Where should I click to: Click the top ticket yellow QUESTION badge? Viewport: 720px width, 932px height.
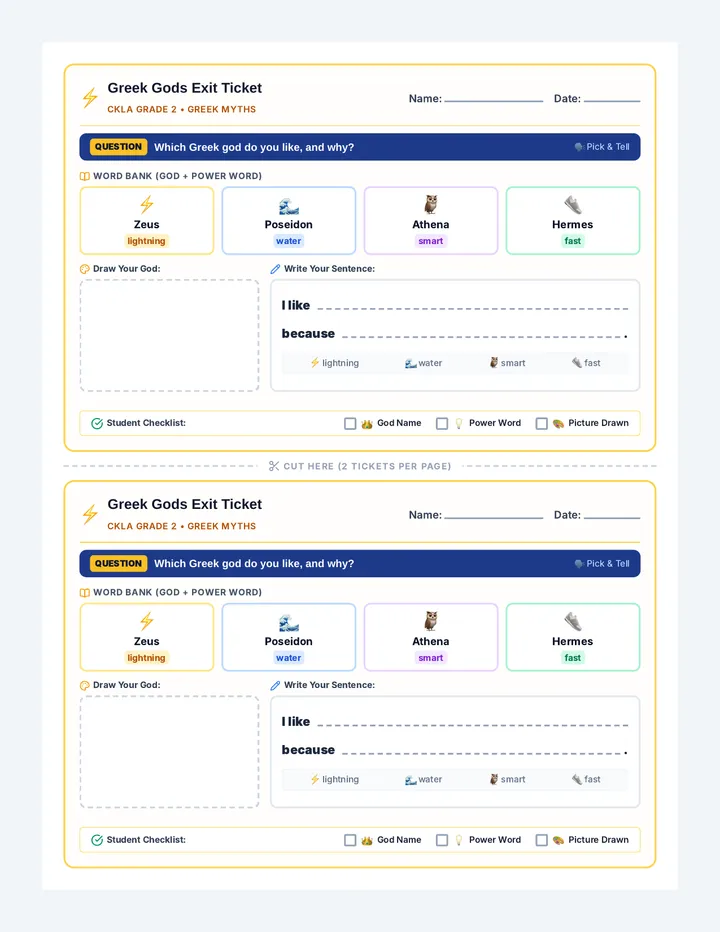point(118,147)
